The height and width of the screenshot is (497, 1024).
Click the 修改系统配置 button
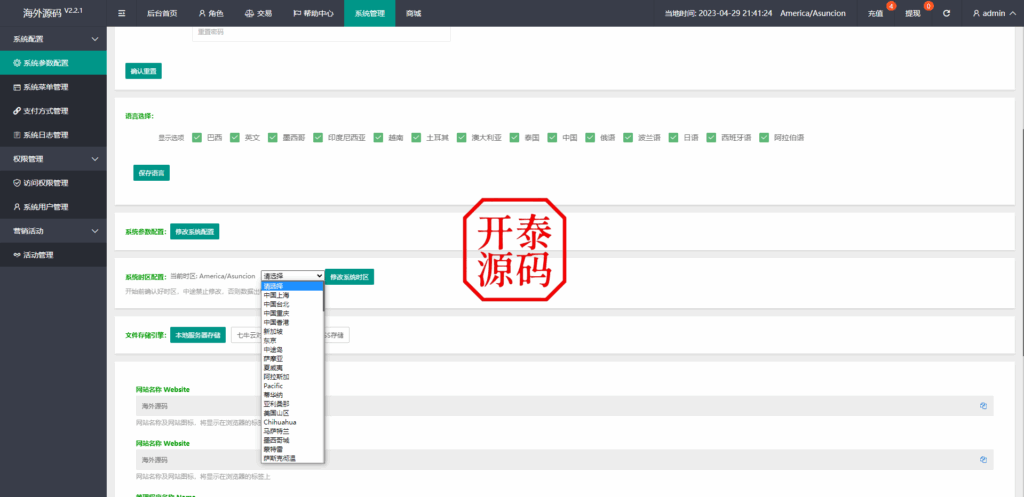pyautogui.click(x=195, y=231)
